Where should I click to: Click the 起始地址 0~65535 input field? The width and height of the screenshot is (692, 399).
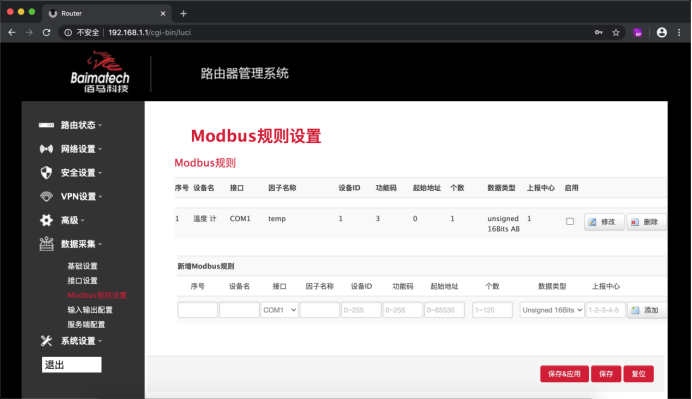point(444,310)
